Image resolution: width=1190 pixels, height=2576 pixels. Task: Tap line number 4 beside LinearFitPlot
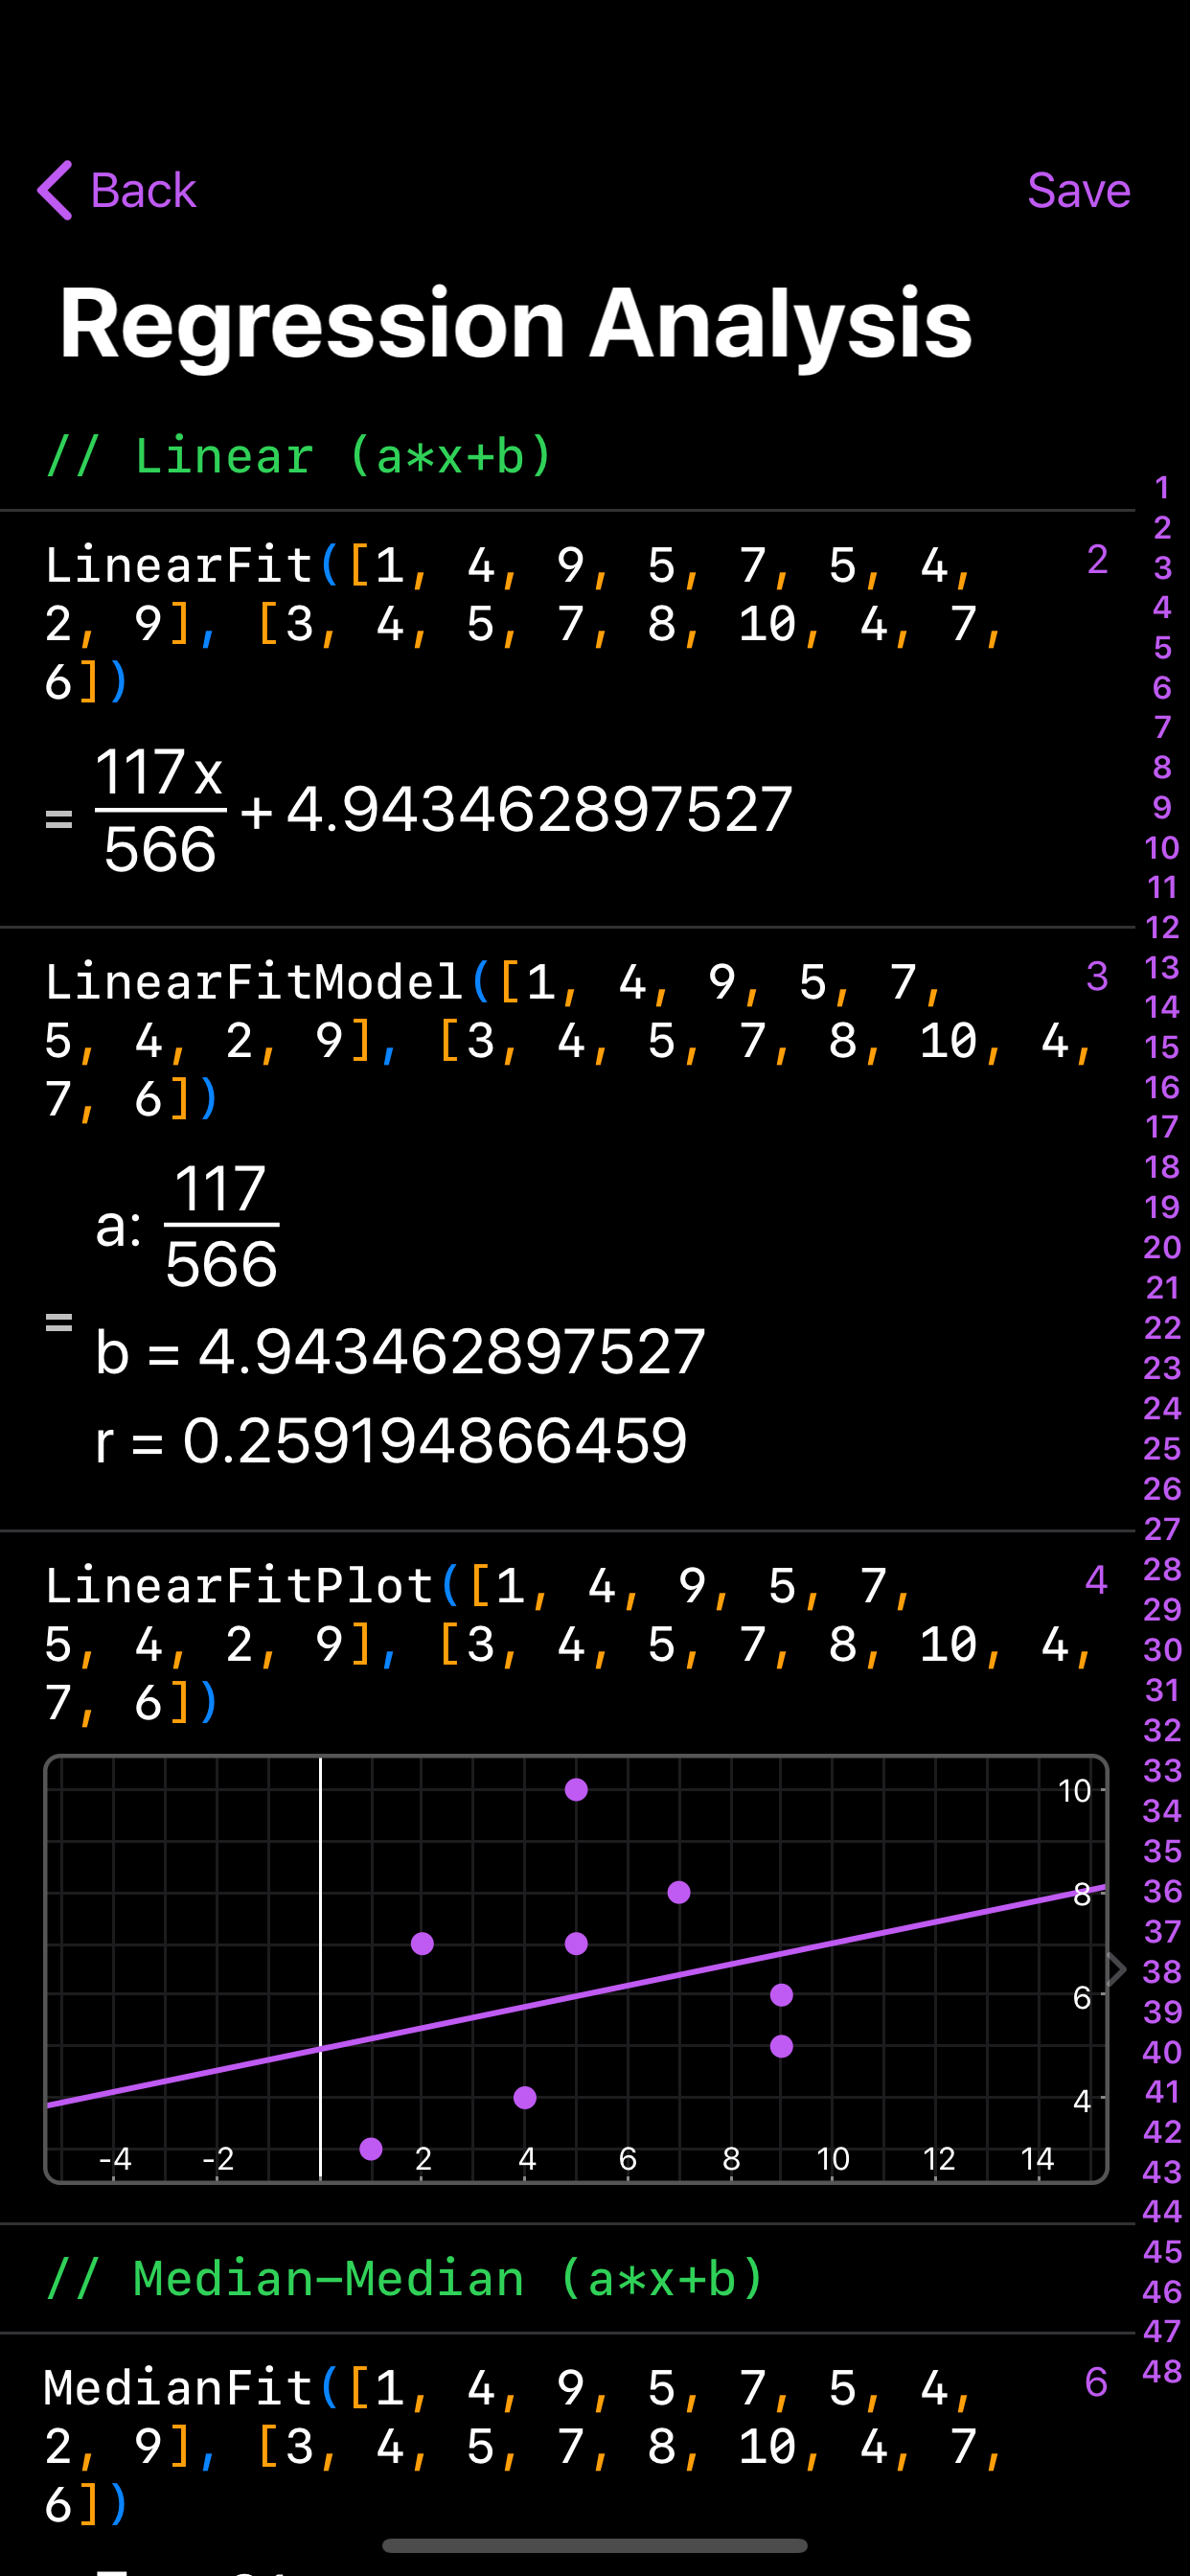(1097, 1580)
